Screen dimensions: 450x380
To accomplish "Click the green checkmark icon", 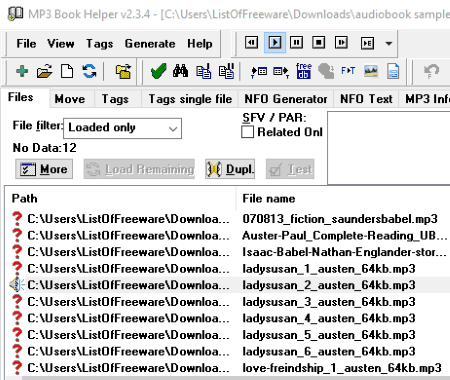I will [x=158, y=71].
